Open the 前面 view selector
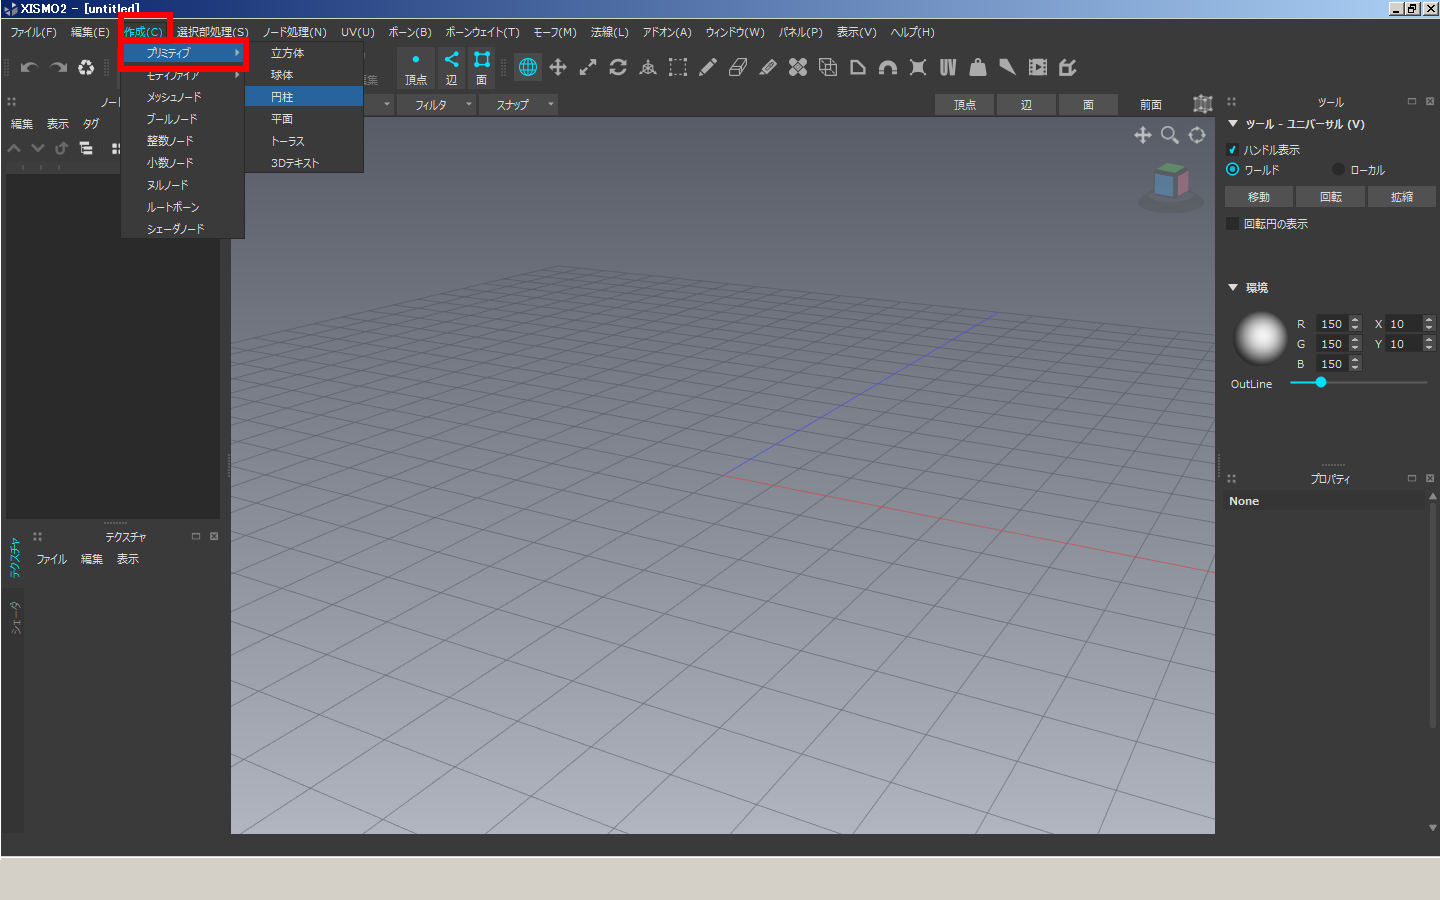This screenshot has height=900, width=1440. (x=1151, y=104)
